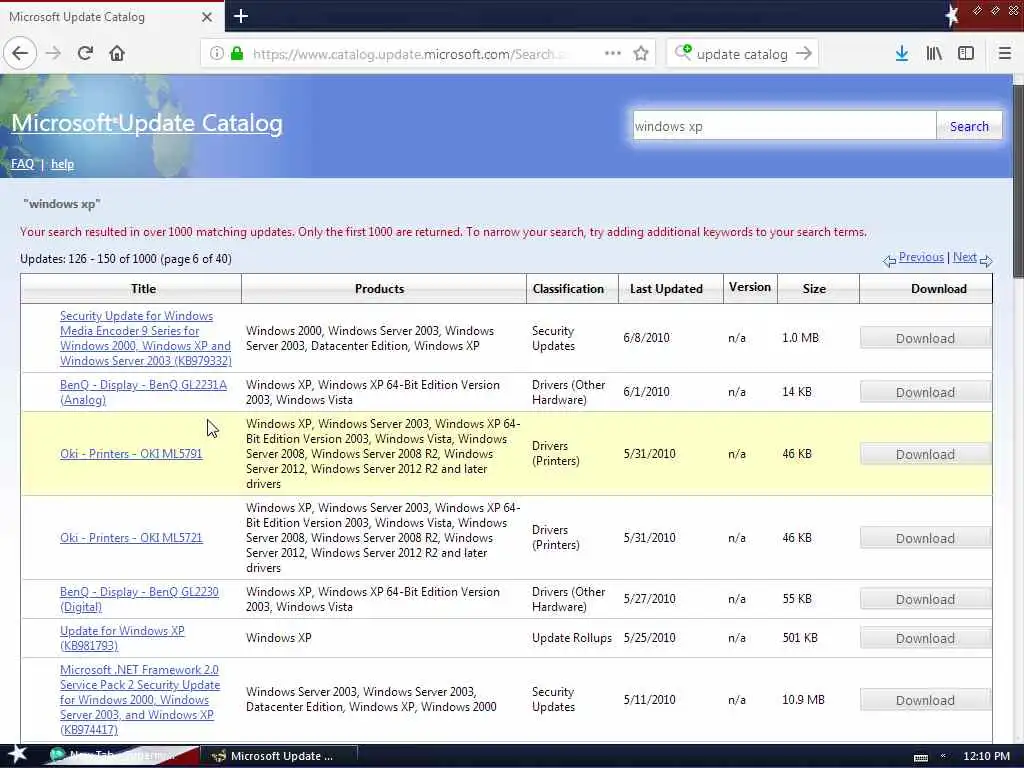Open Security Update for Windows Media Encoder KB979332
The height and width of the screenshot is (768, 1024).
[146, 338]
